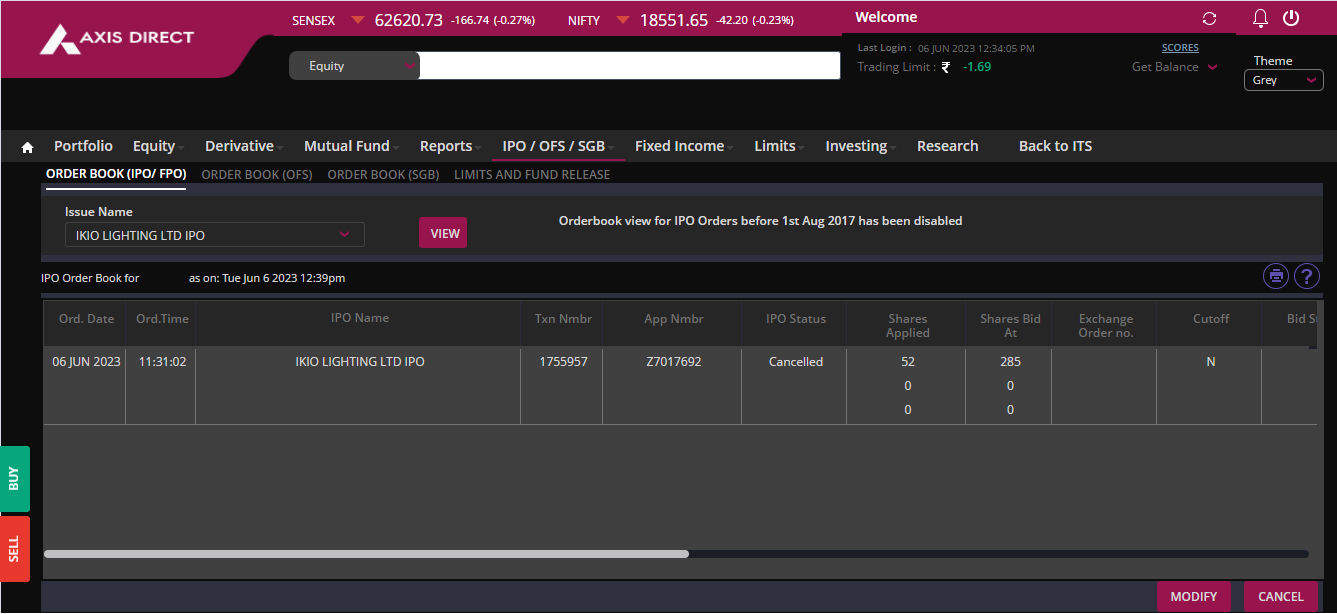This screenshot has height=614, width=1337.
Task: Click the IPO Status column header
Action: [x=796, y=319]
